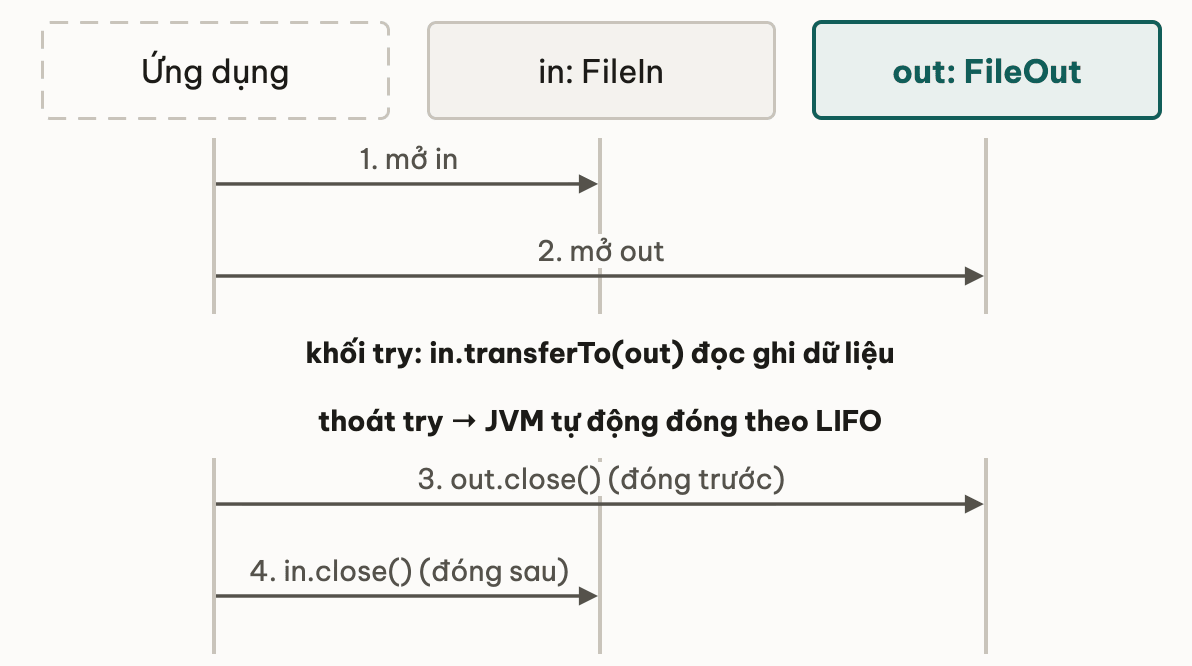Click the '4. in.close() (đóng sau)' label

tap(409, 571)
